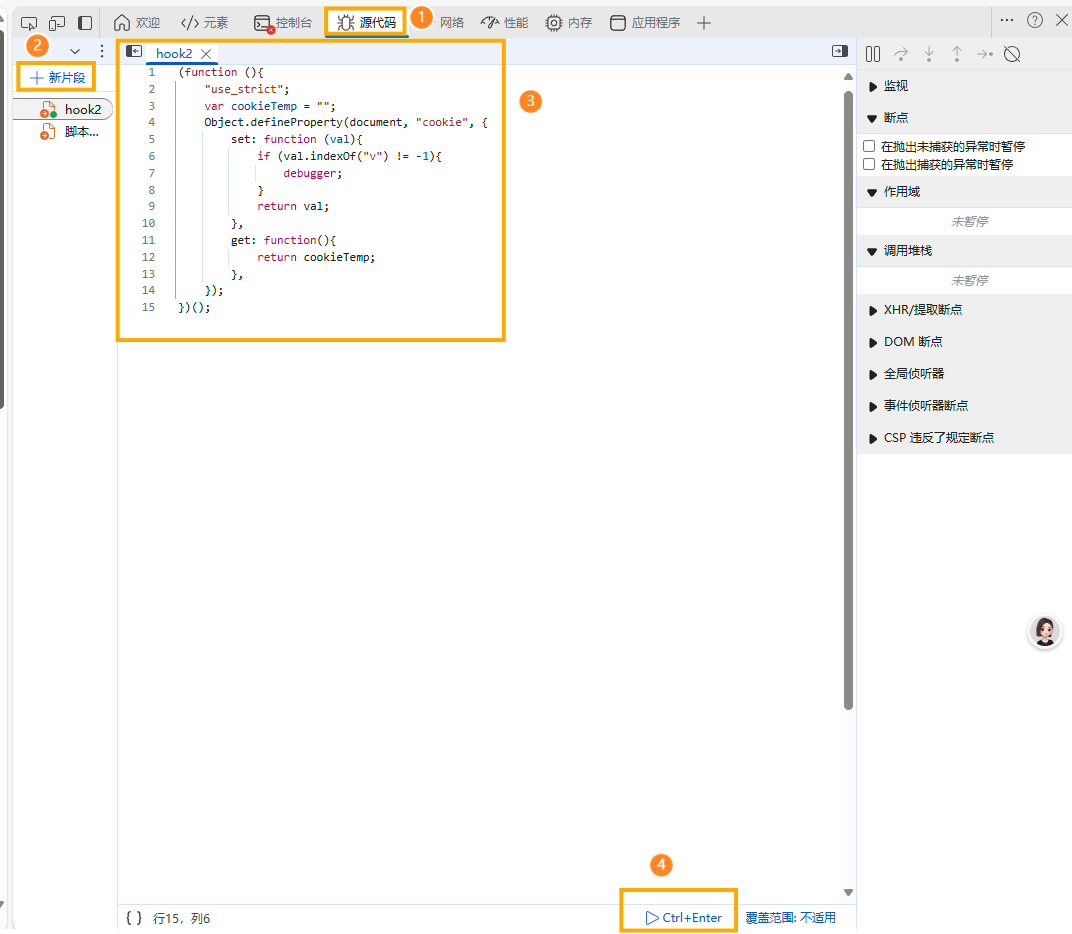Click the inspect element icon
This screenshot has height=934, width=1072.
coord(29,23)
